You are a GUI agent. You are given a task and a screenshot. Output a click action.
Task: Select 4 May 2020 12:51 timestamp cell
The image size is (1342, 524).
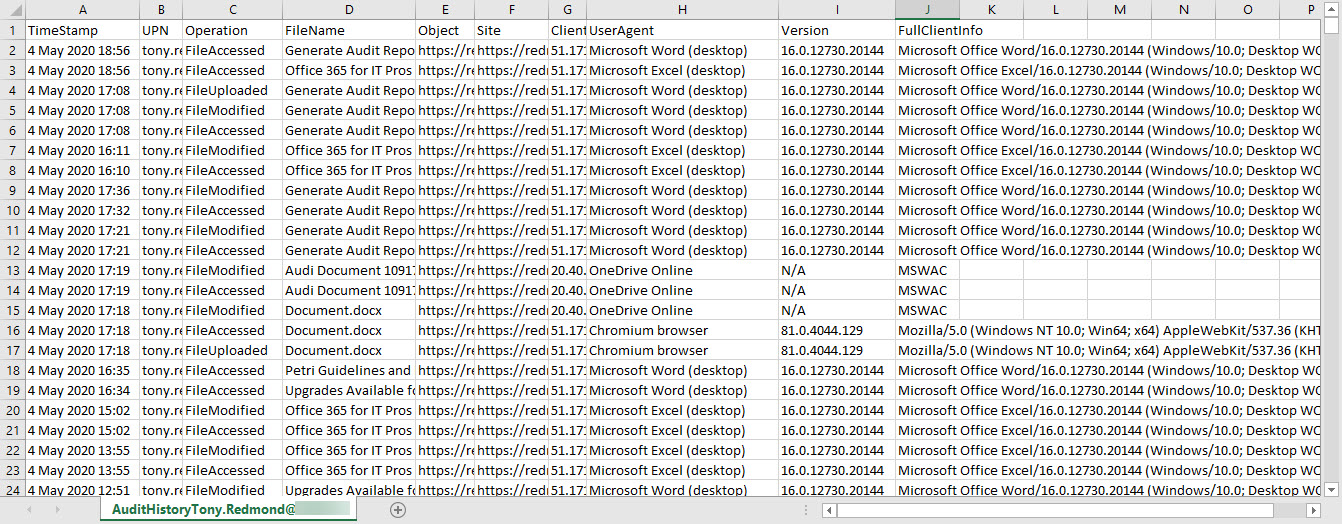tap(82, 489)
